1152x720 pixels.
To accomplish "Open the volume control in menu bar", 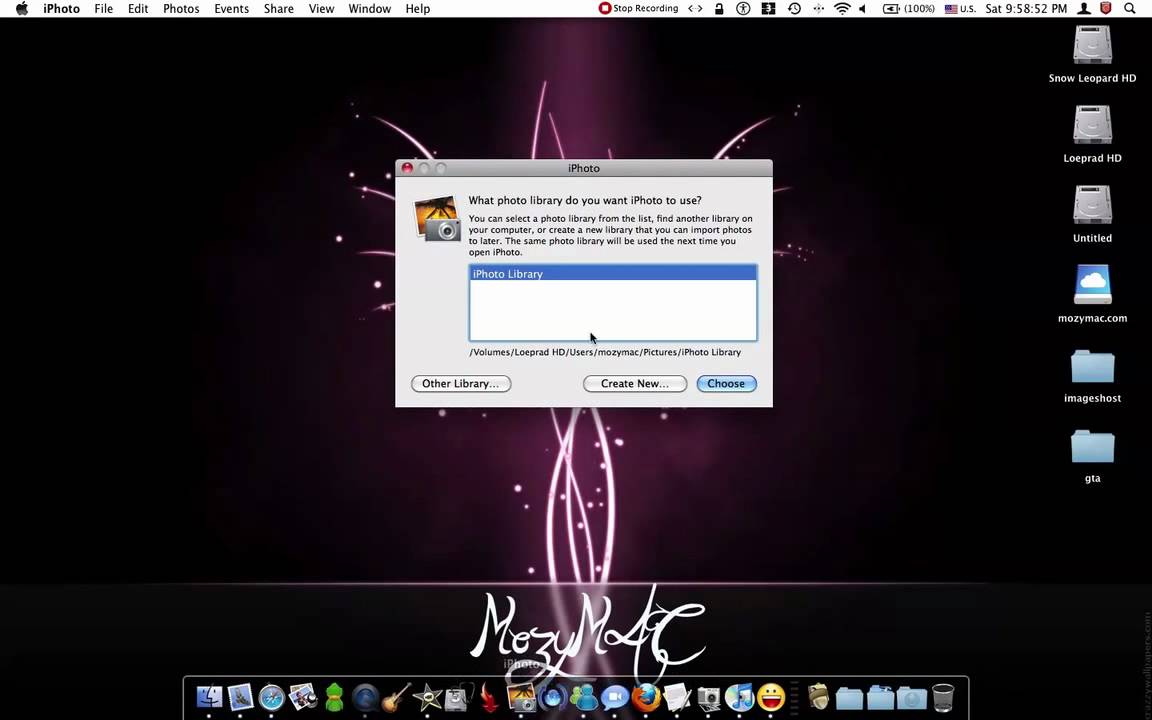I will click(863, 9).
